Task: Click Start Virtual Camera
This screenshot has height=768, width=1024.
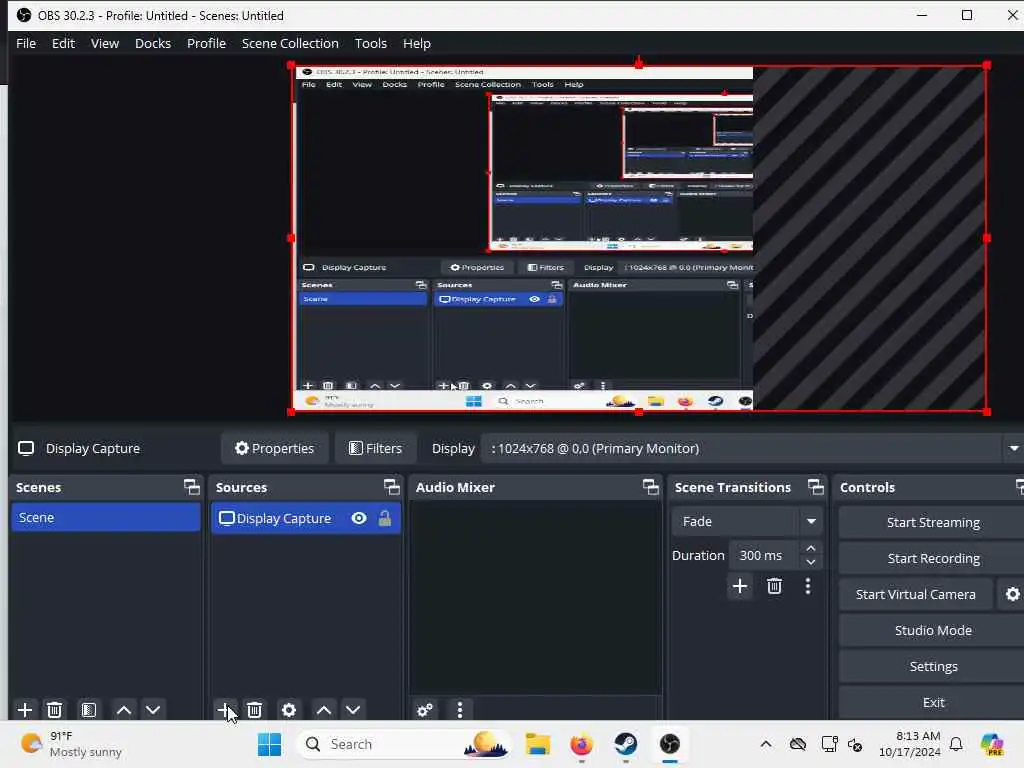Action: [x=916, y=594]
